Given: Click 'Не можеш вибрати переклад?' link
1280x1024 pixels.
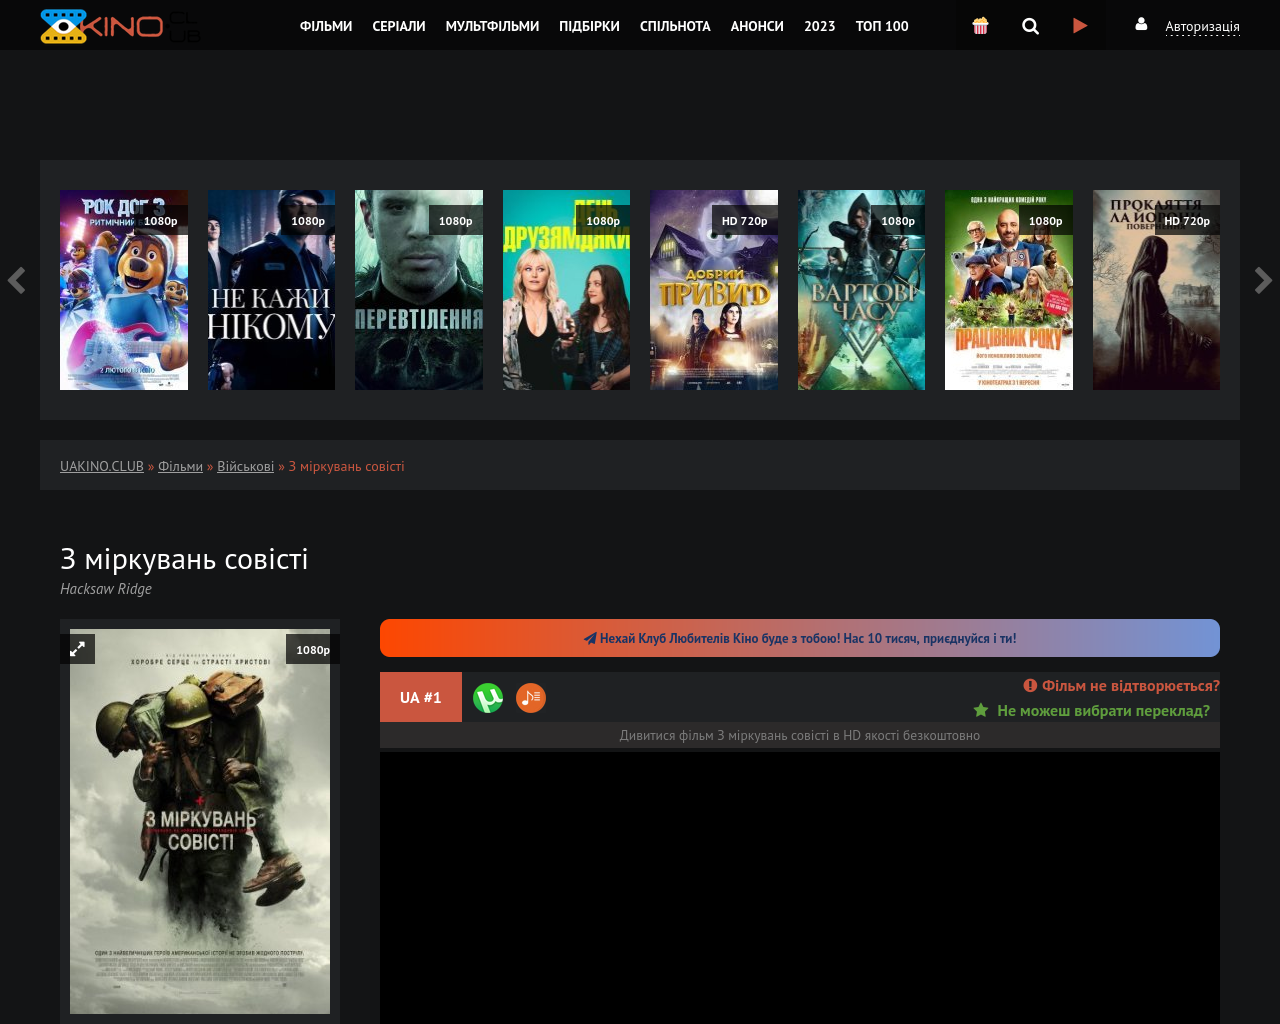Looking at the screenshot, I should (1092, 710).
